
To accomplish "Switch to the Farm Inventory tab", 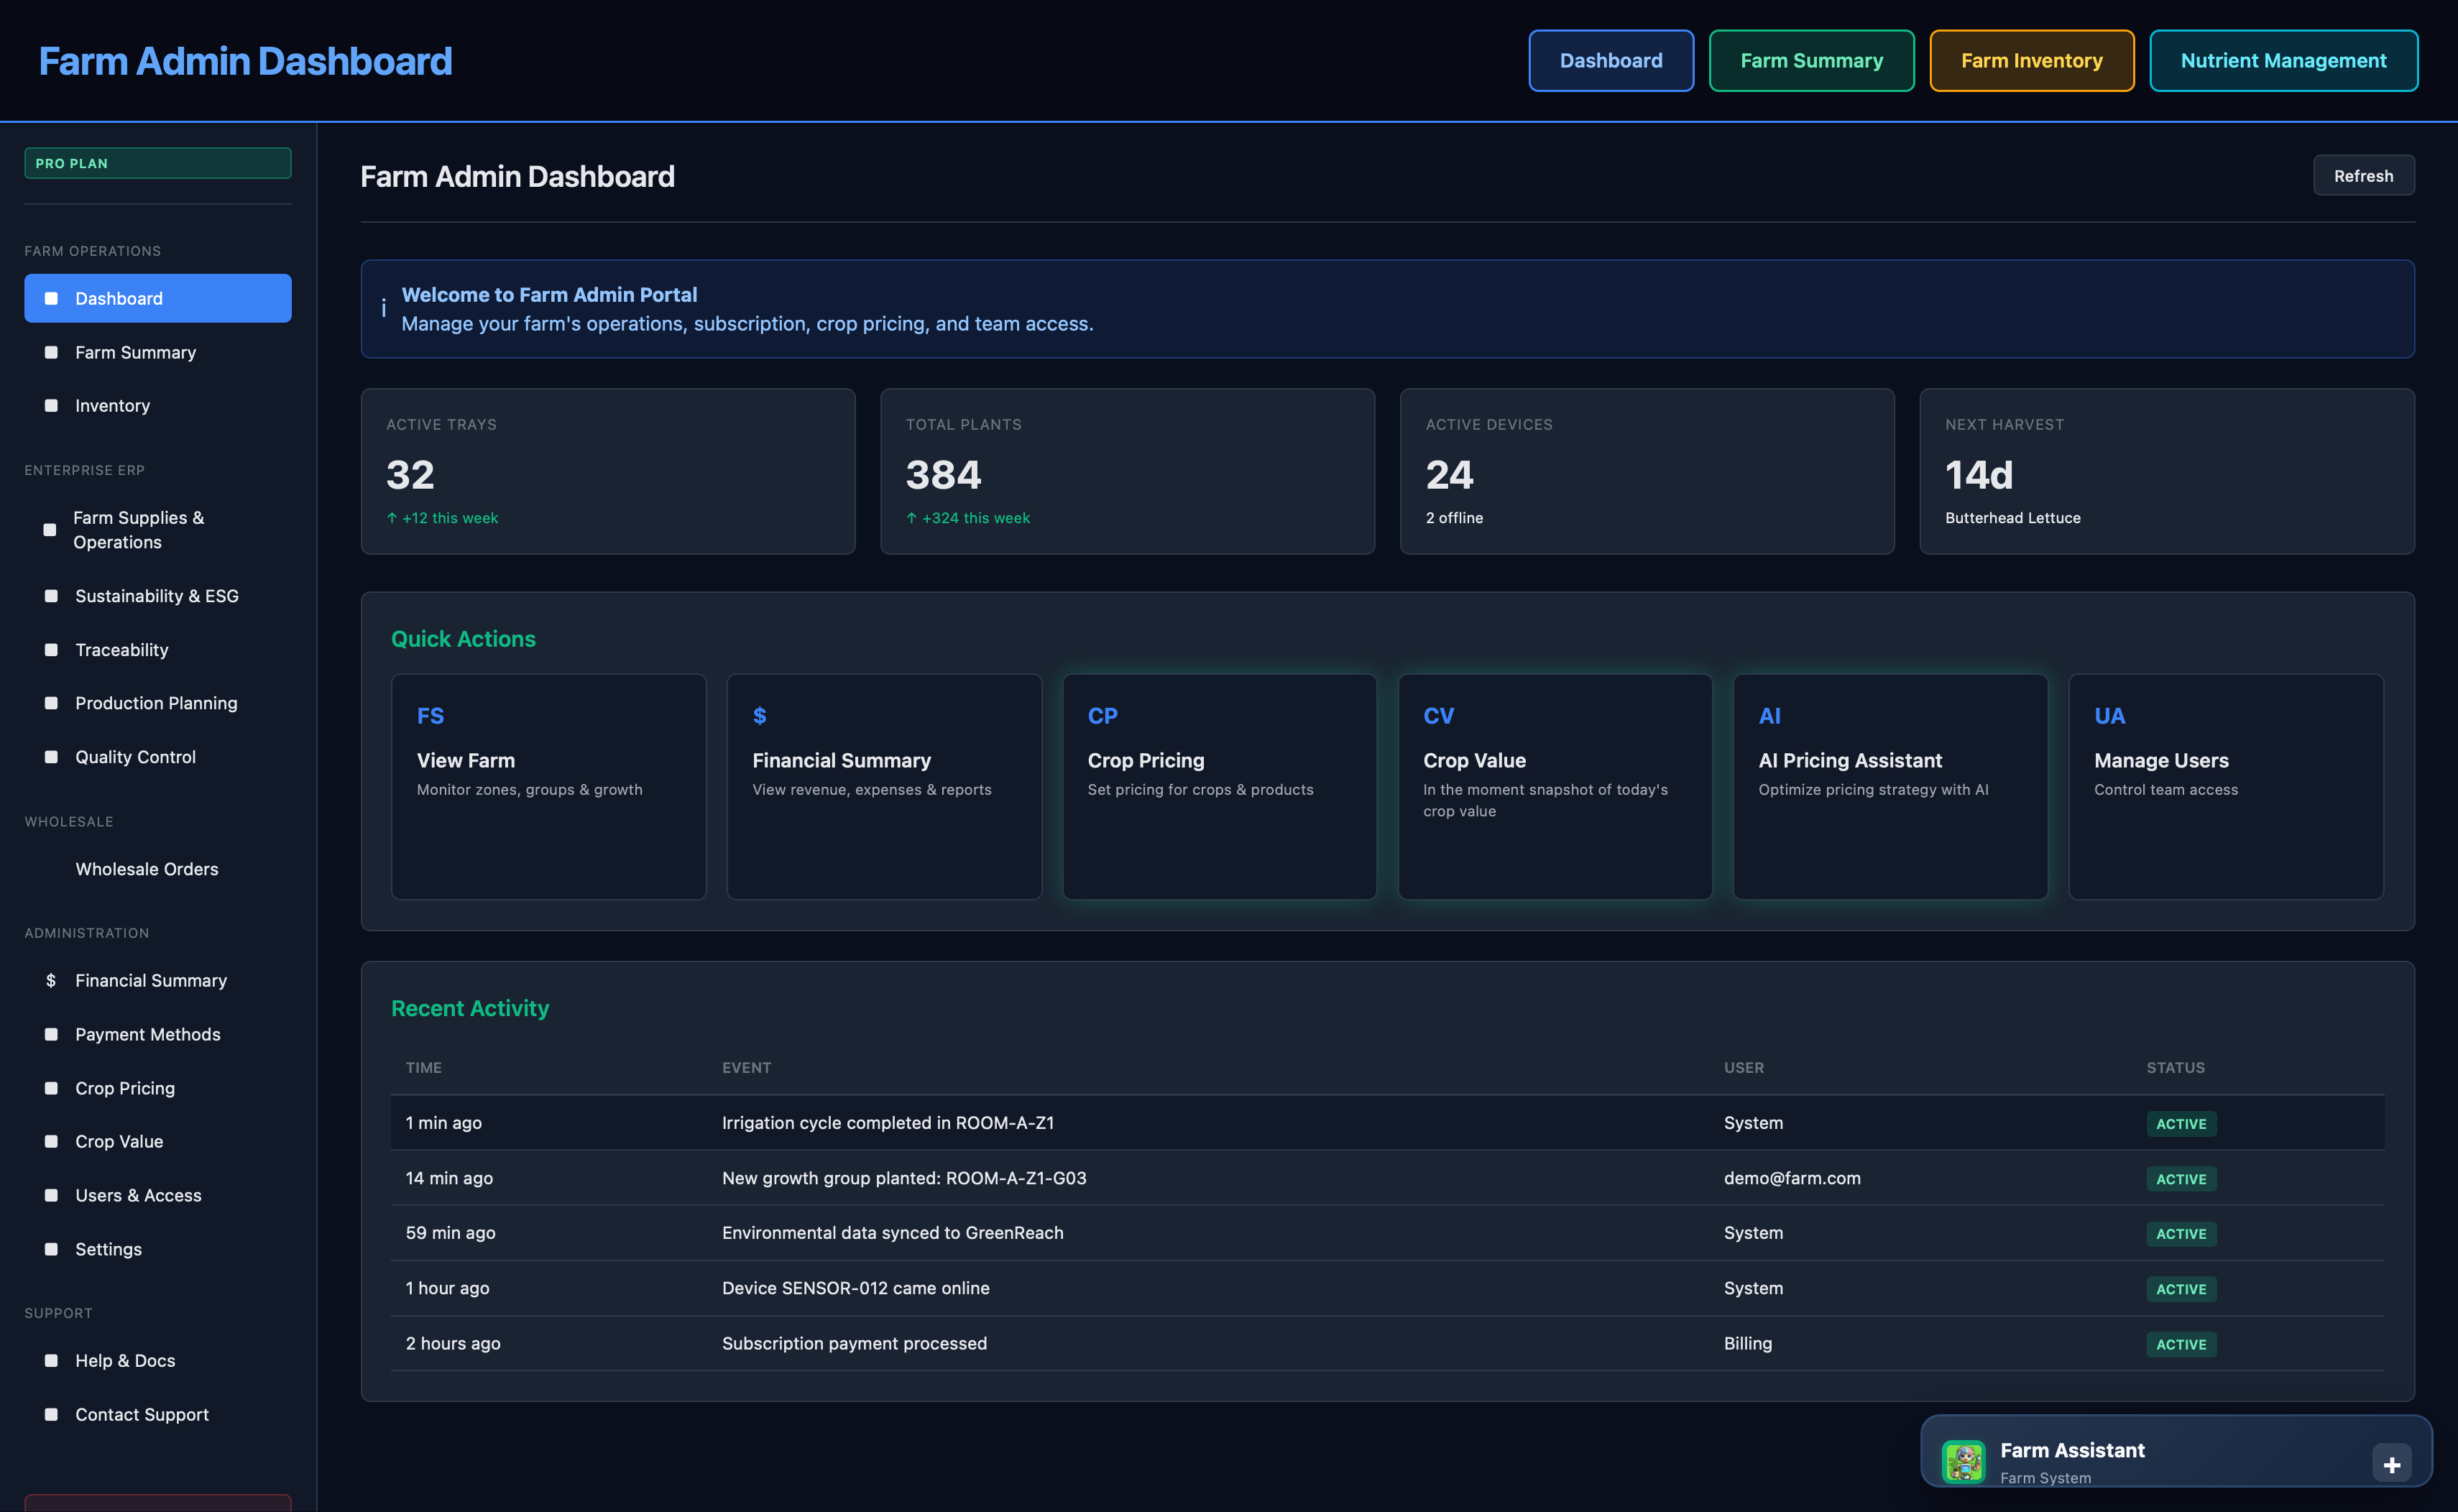I will (2031, 60).
